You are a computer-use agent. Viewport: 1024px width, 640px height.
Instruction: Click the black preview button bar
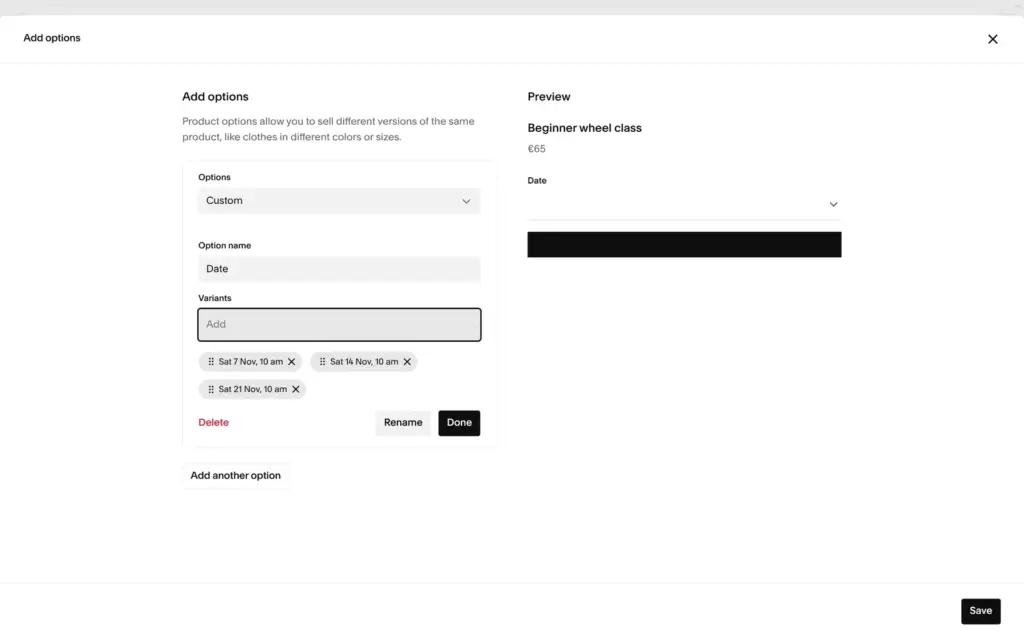pyautogui.click(x=684, y=244)
